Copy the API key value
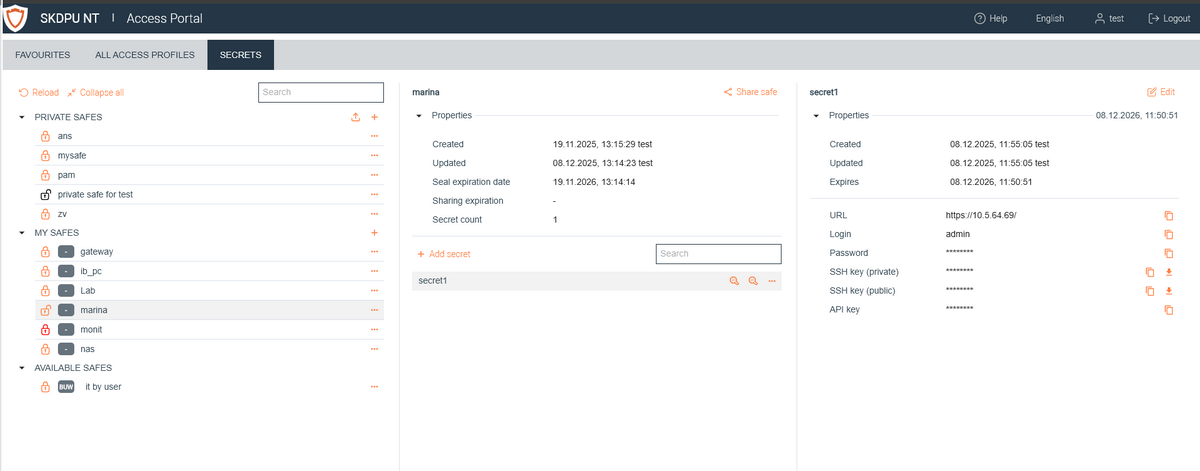Image resolution: width=1200 pixels, height=471 pixels. click(1167, 310)
